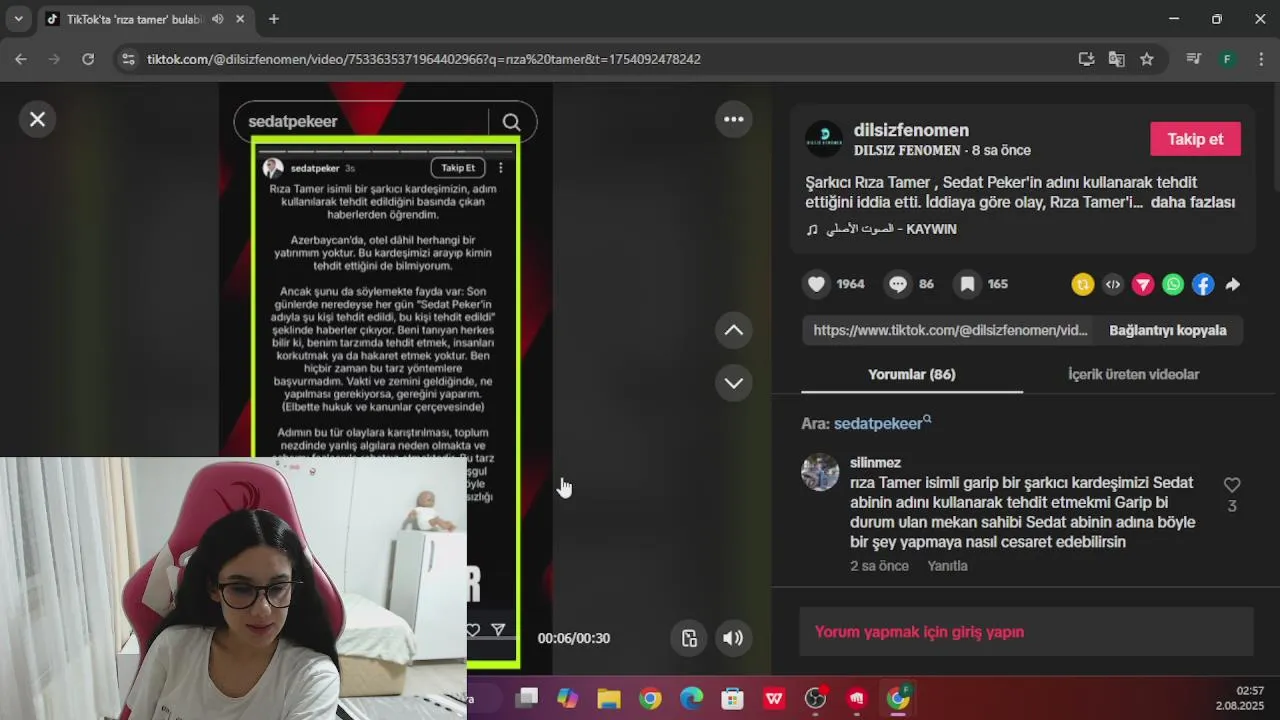Viewport: 1280px width, 720px height.
Task: Share video to Facebook
Action: [1203, 285]
